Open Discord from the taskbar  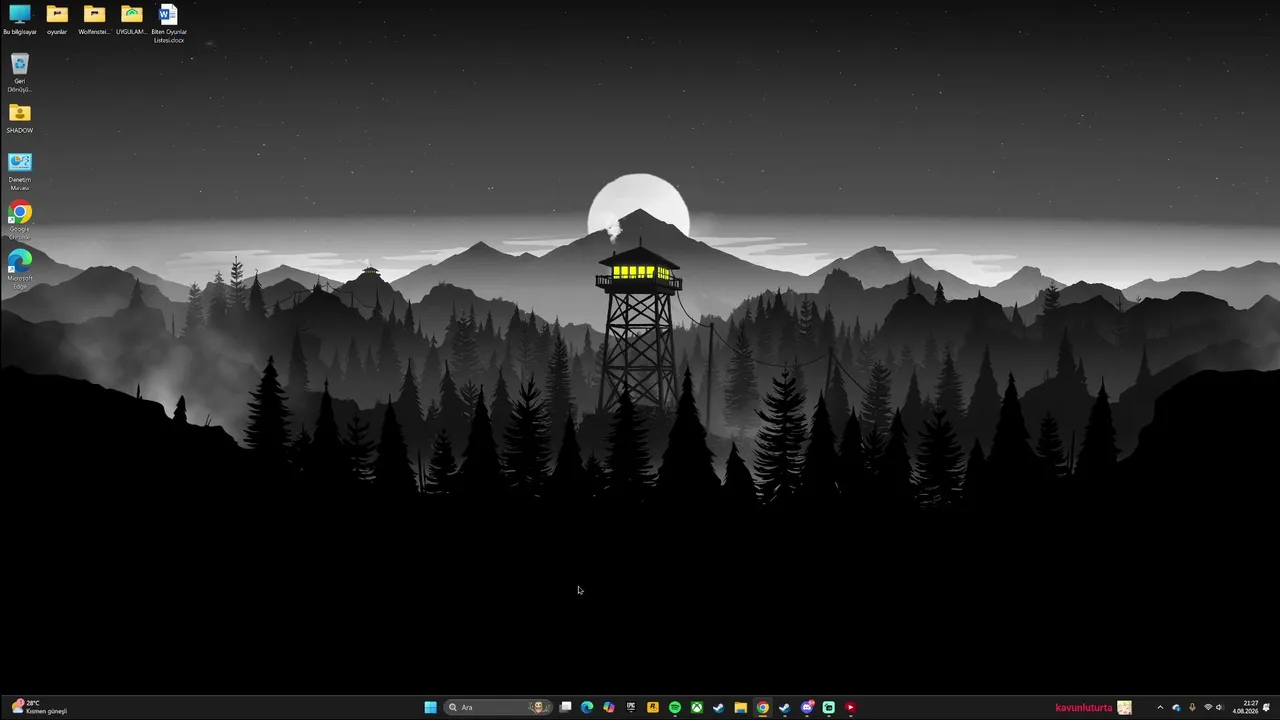(x=807, y=708)
